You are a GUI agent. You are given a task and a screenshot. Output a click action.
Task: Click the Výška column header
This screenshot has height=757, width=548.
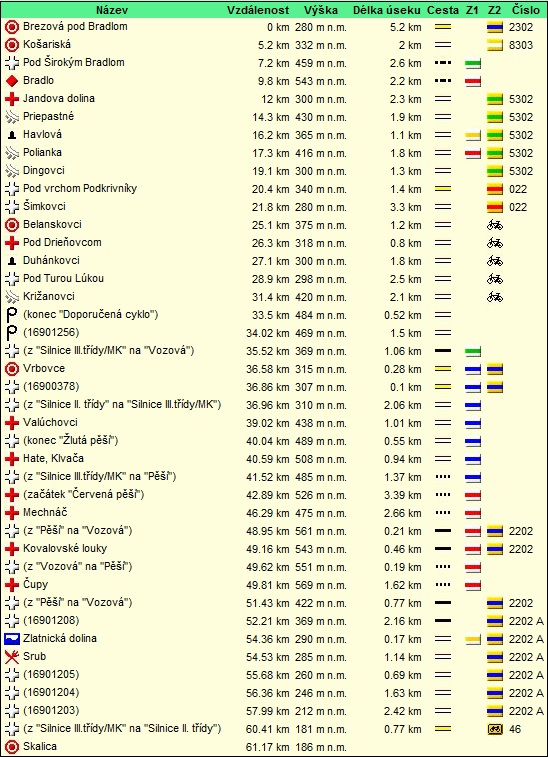coord(321,10)
